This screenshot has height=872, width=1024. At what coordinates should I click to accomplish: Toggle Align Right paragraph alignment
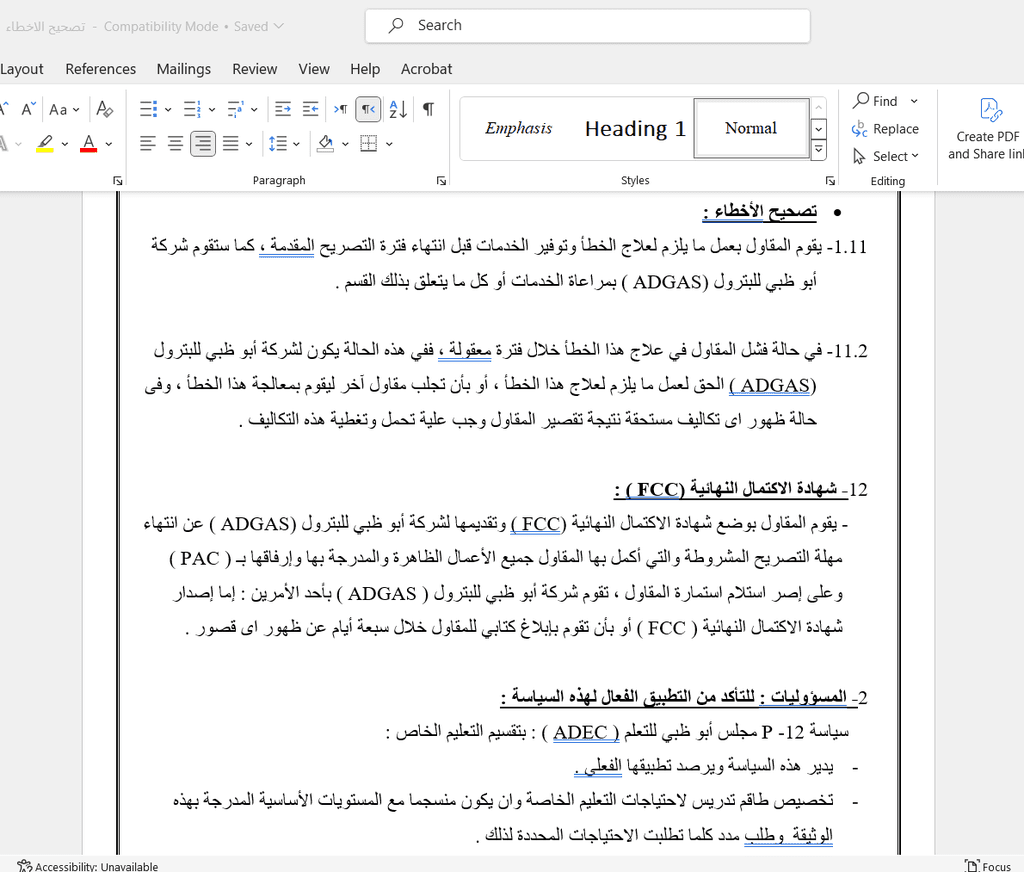coord(203,144)
